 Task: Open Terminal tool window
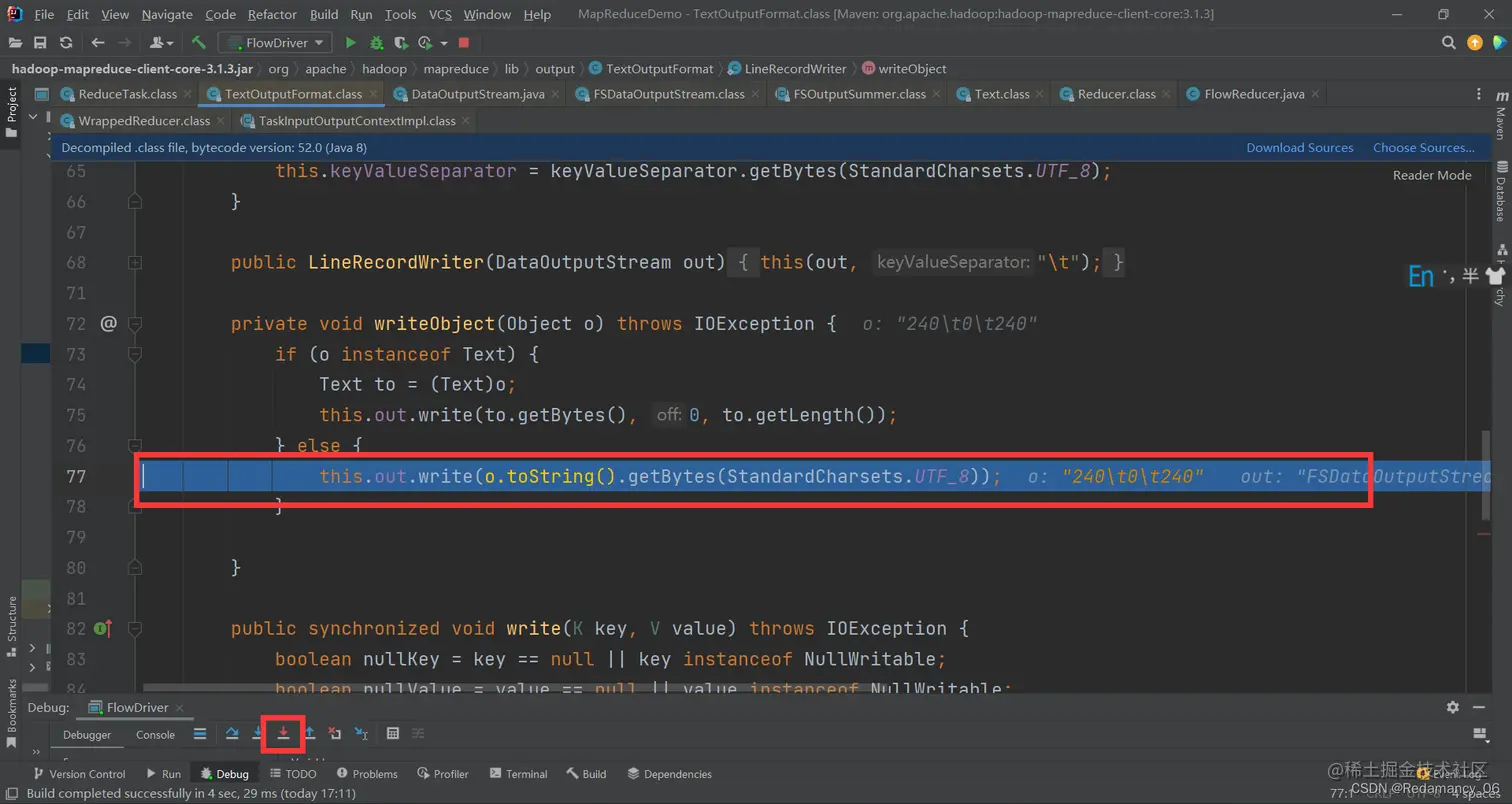pyautogui.click(x=518, y=774)
